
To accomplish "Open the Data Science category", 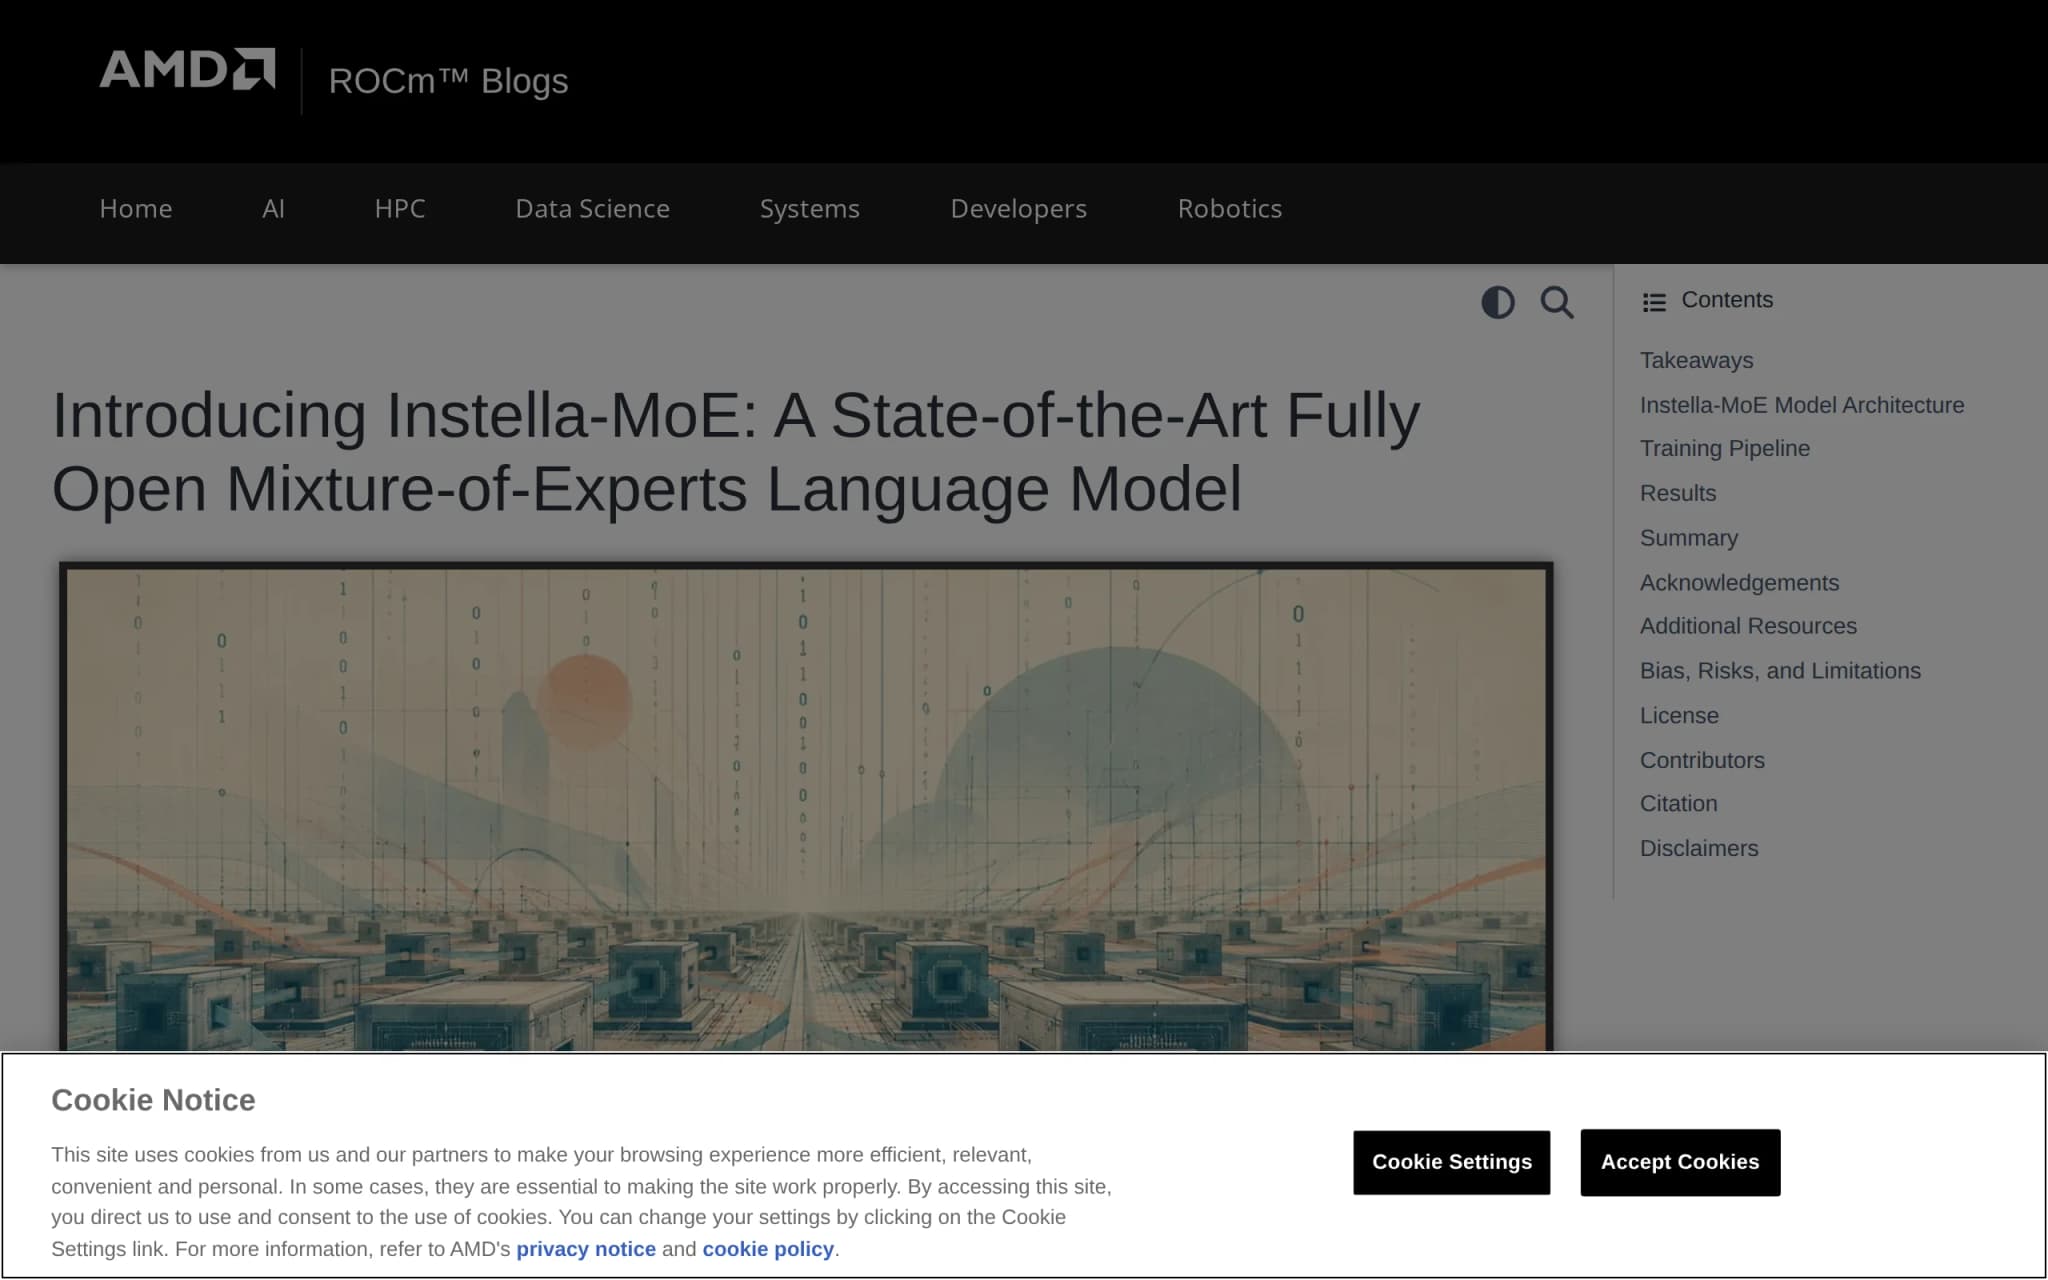I will [x=592, y=208].
